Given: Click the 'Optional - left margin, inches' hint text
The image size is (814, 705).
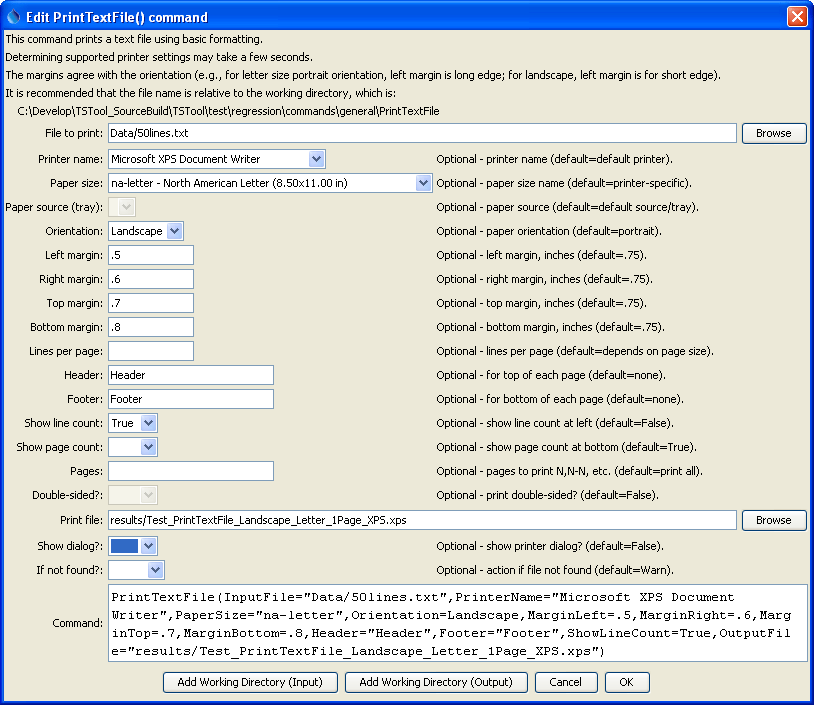Looking at the screenshot, I should (x=541, y=255).
